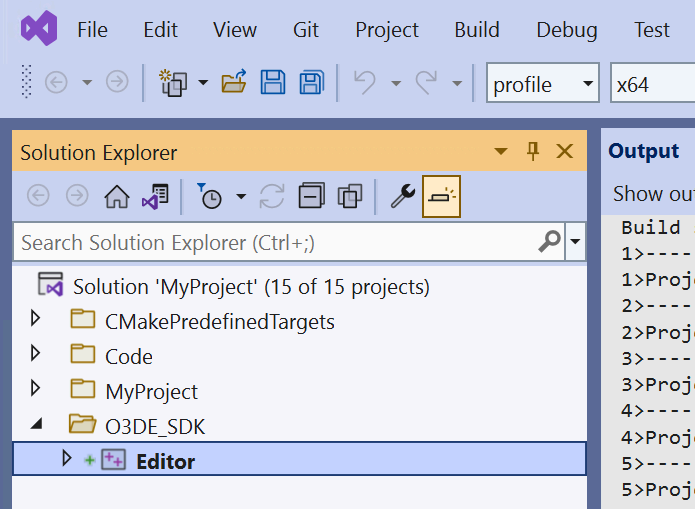695x509 pixels.
Task: Switch views using Solution Explorer icon
Action: point(154,197)
